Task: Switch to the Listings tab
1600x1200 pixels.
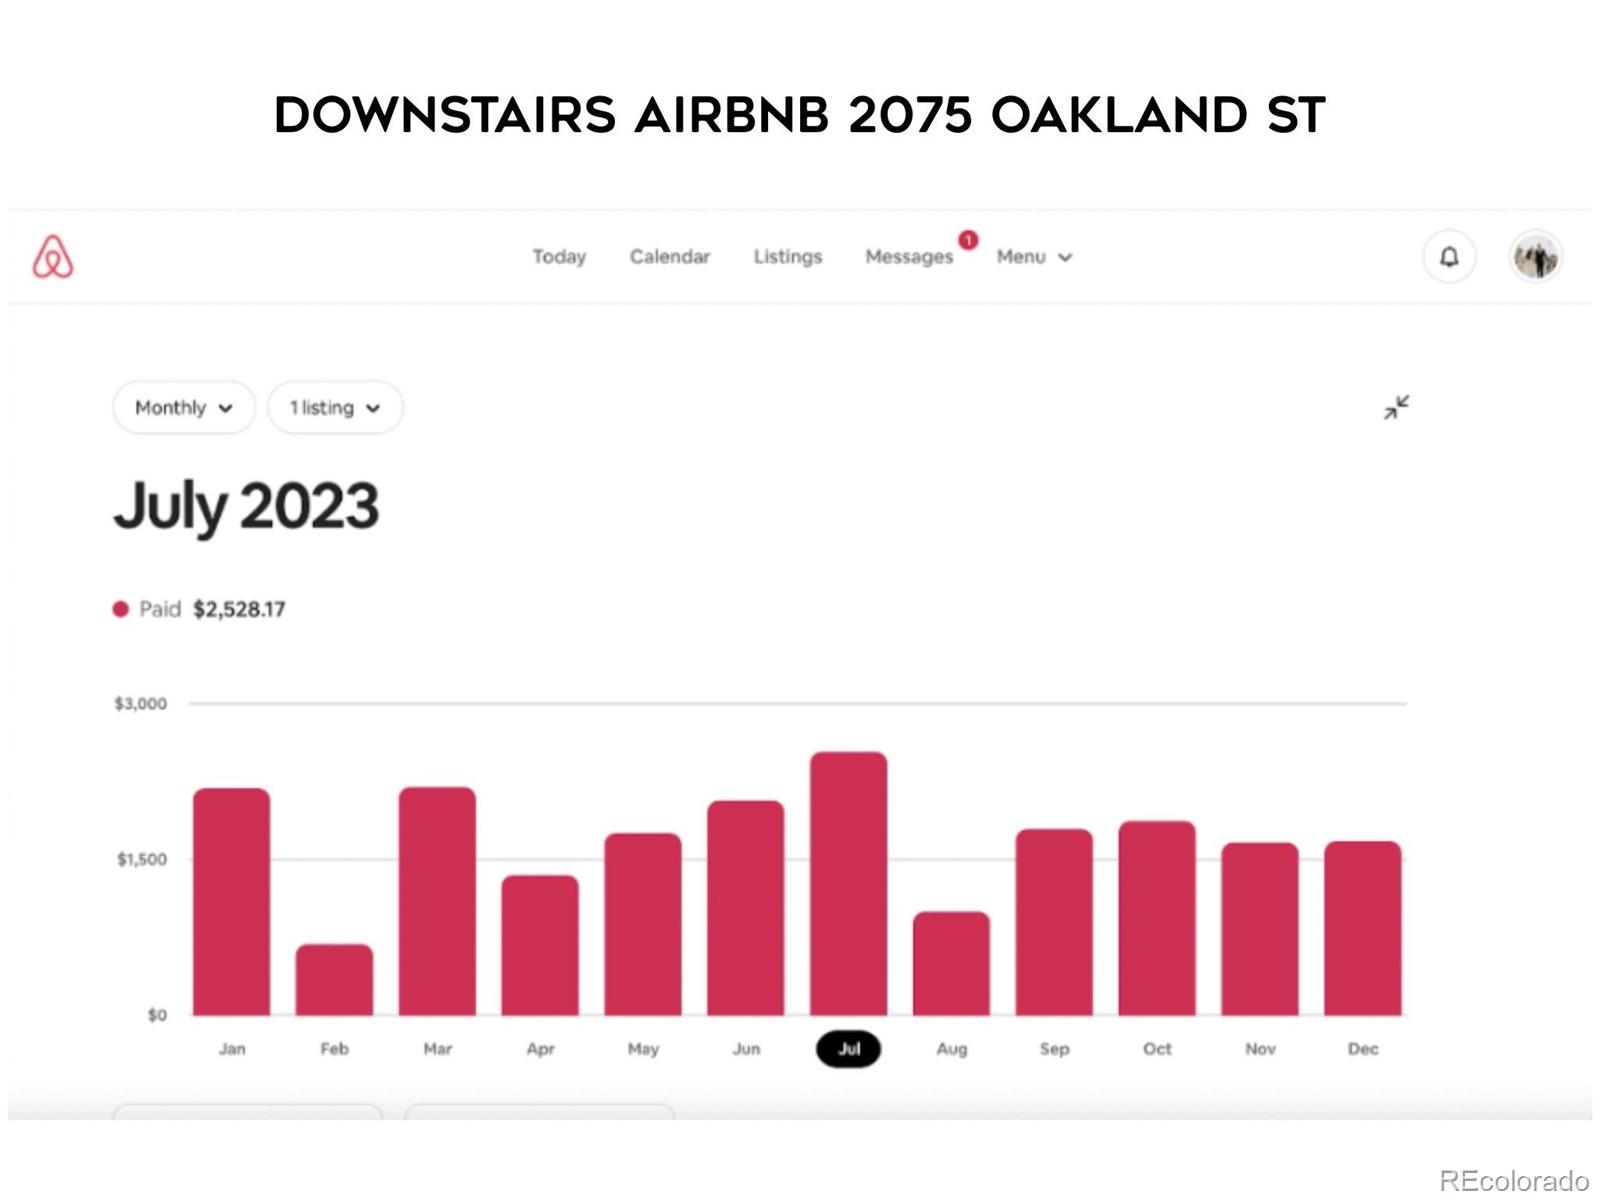Action: coord(788,257)
